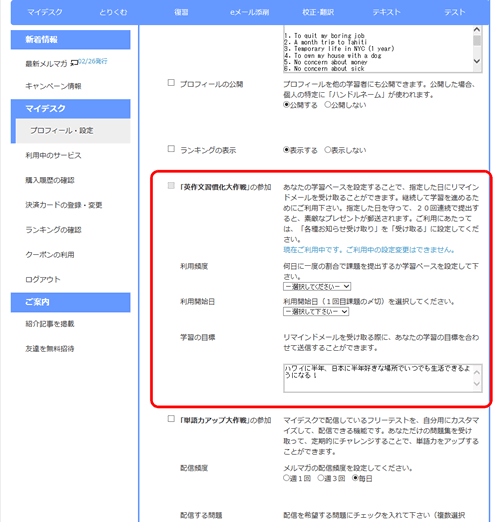Open the 利用頻度 dropdown list
Image resolution: width=500 pixels, height=522 pixels.
317,286
